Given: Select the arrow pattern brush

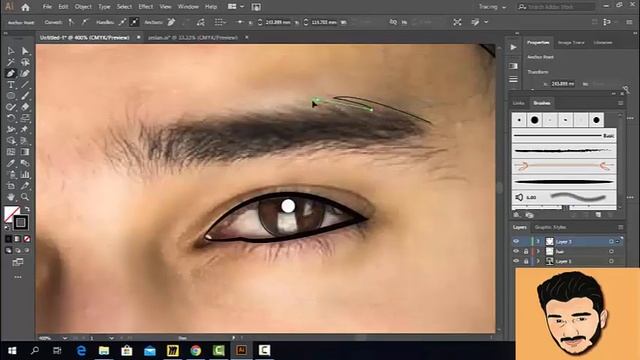Looking at the screenshot, I should coord(564,166).
